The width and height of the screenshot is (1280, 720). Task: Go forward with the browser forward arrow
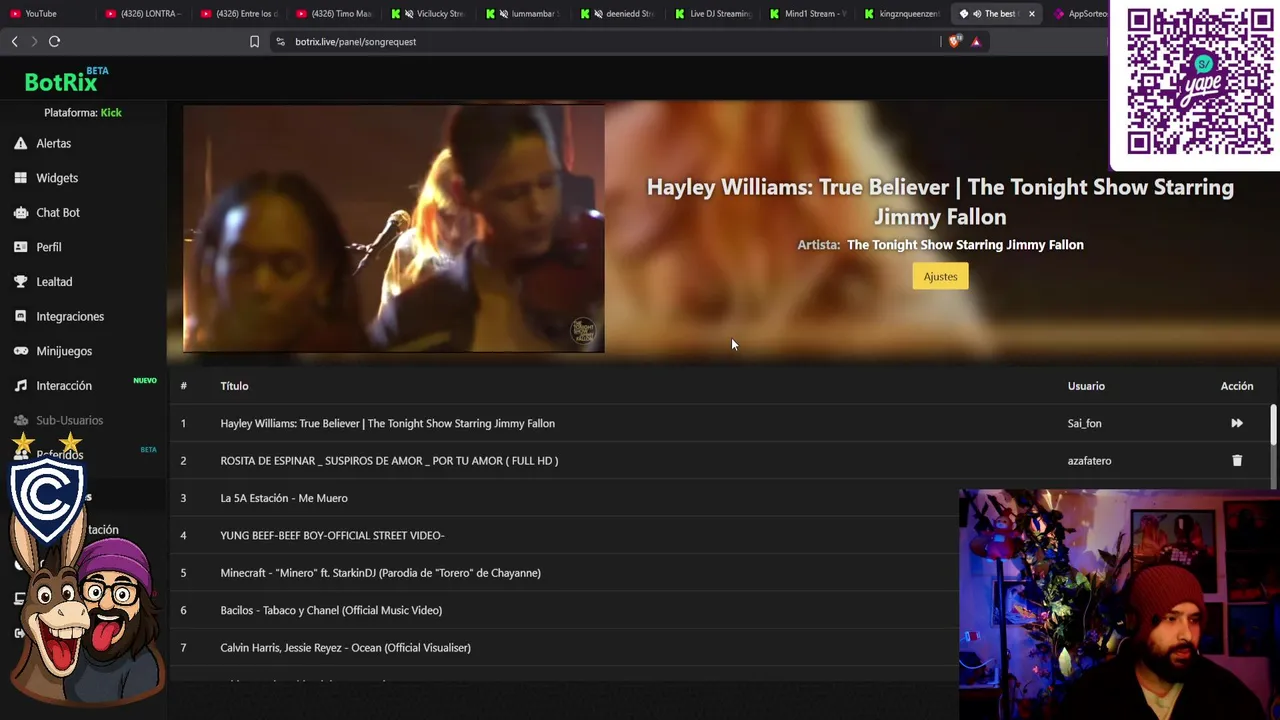point(33,41)
